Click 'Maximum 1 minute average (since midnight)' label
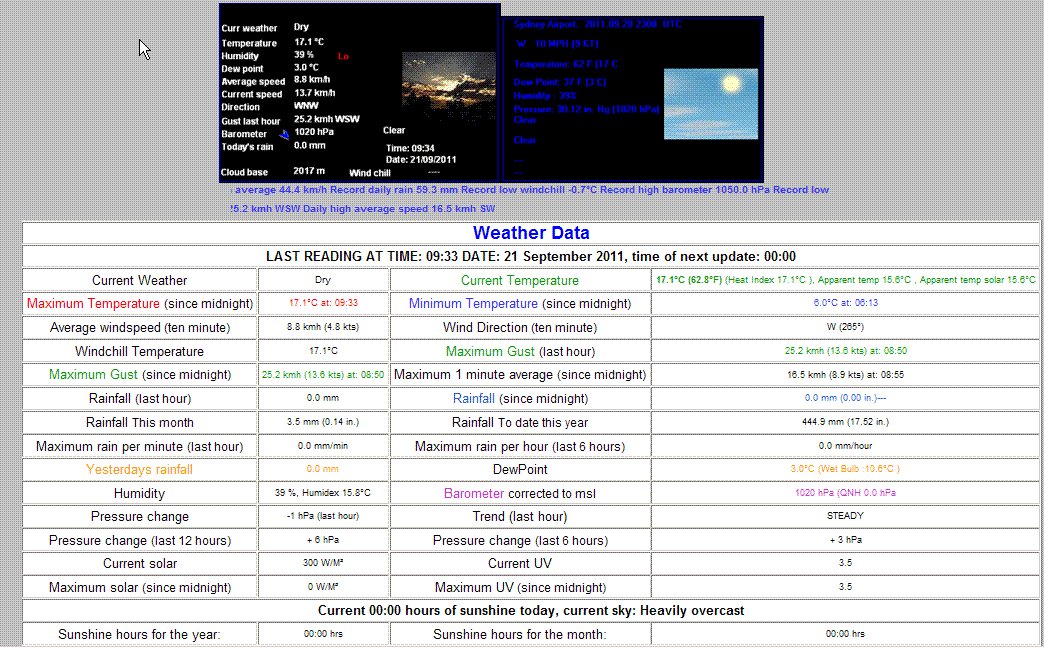The image size is (1044, 648). pos(520,375)
